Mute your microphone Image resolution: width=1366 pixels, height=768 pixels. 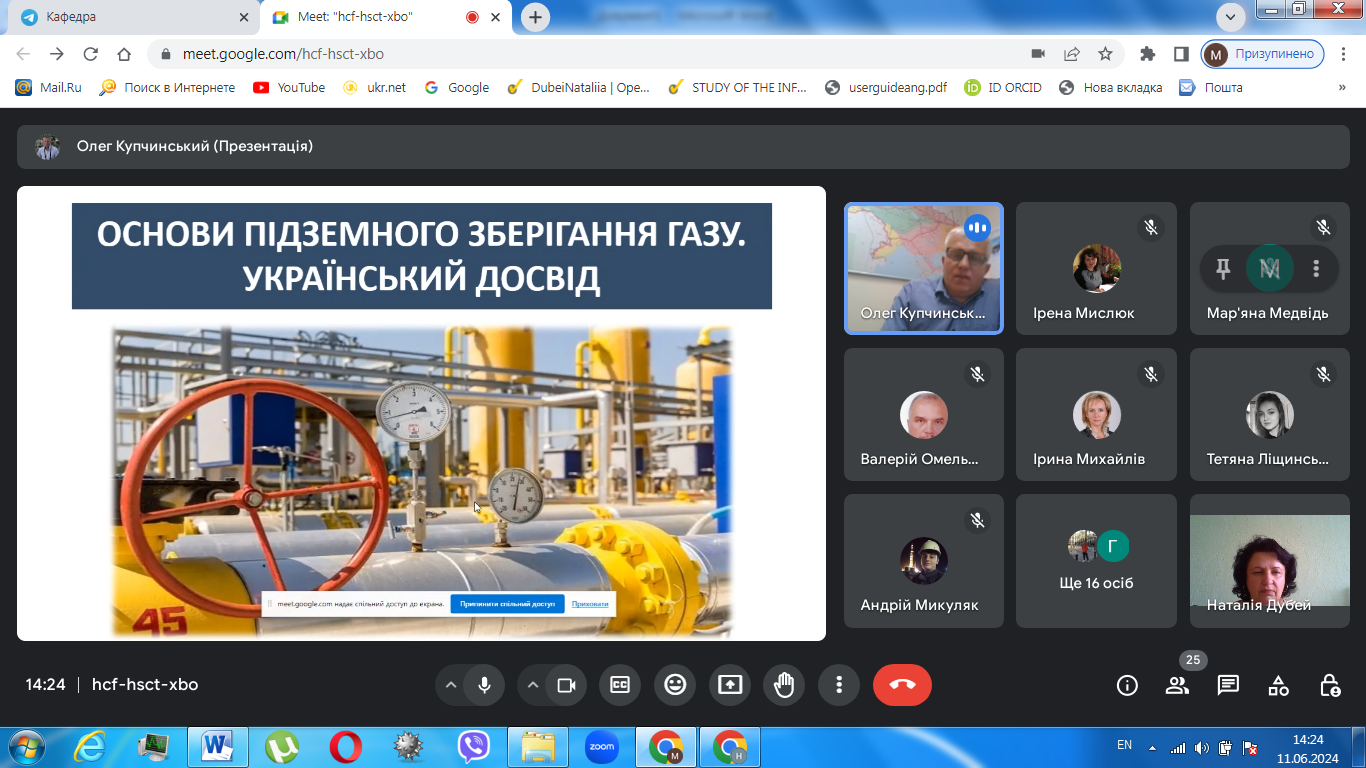[484, 685]
